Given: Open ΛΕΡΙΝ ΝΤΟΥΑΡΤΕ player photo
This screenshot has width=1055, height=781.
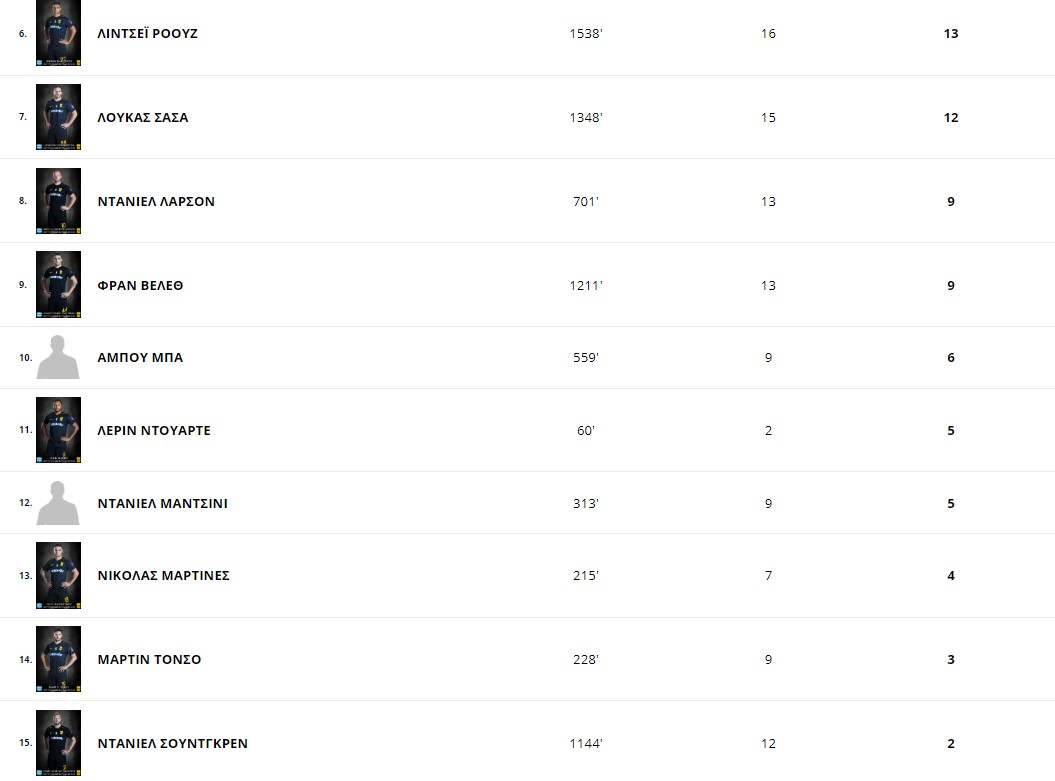Looking at the screenshot, I should coord(59,430).
